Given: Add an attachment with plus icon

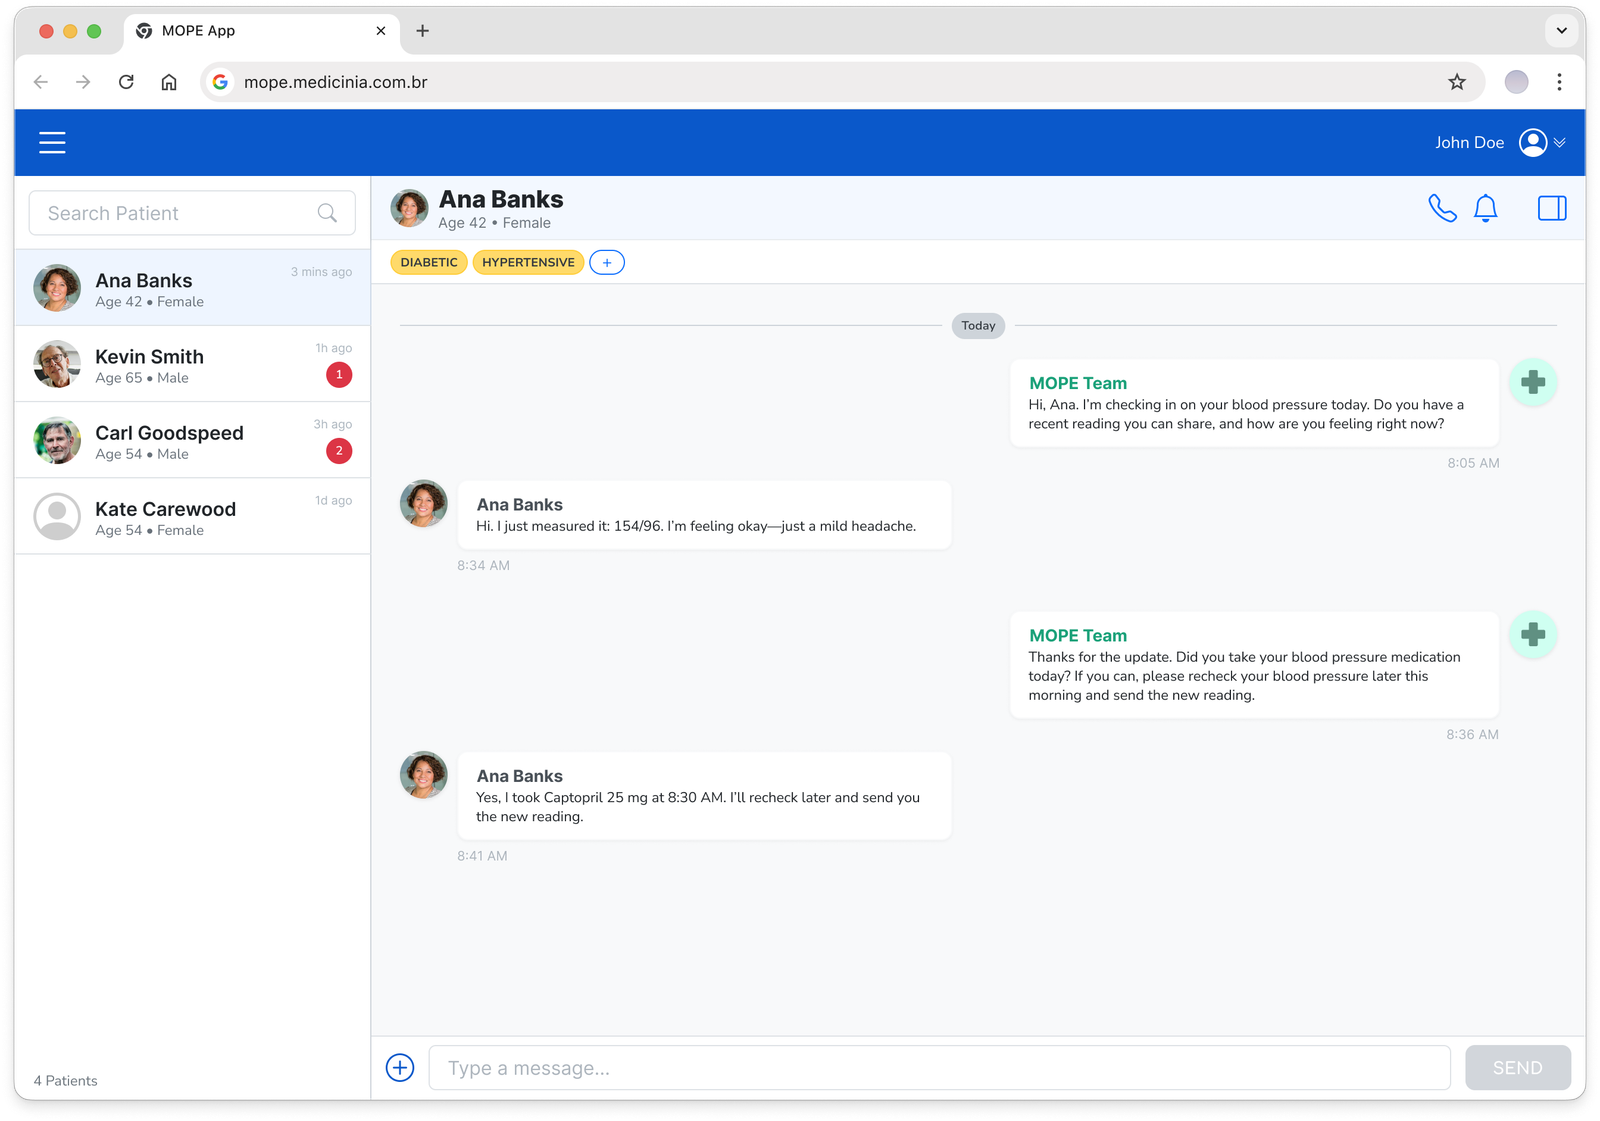Looking at the screenshot, I should [400, 1068].
